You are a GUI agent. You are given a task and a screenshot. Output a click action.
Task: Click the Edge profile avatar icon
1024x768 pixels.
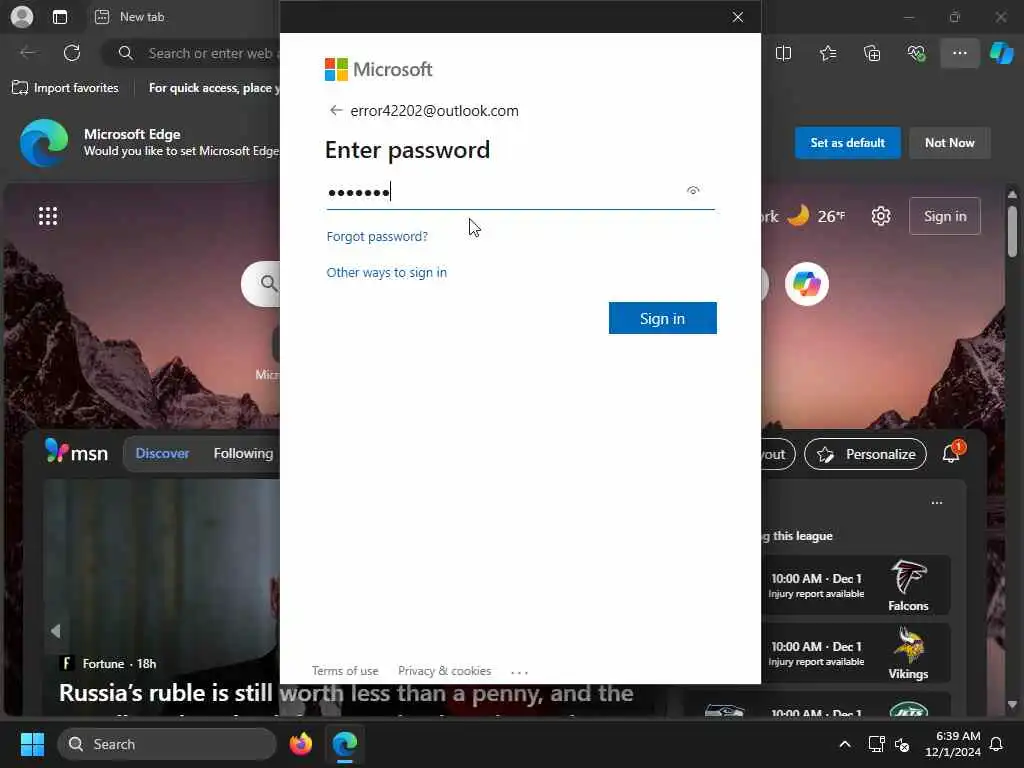coord(22,16)
